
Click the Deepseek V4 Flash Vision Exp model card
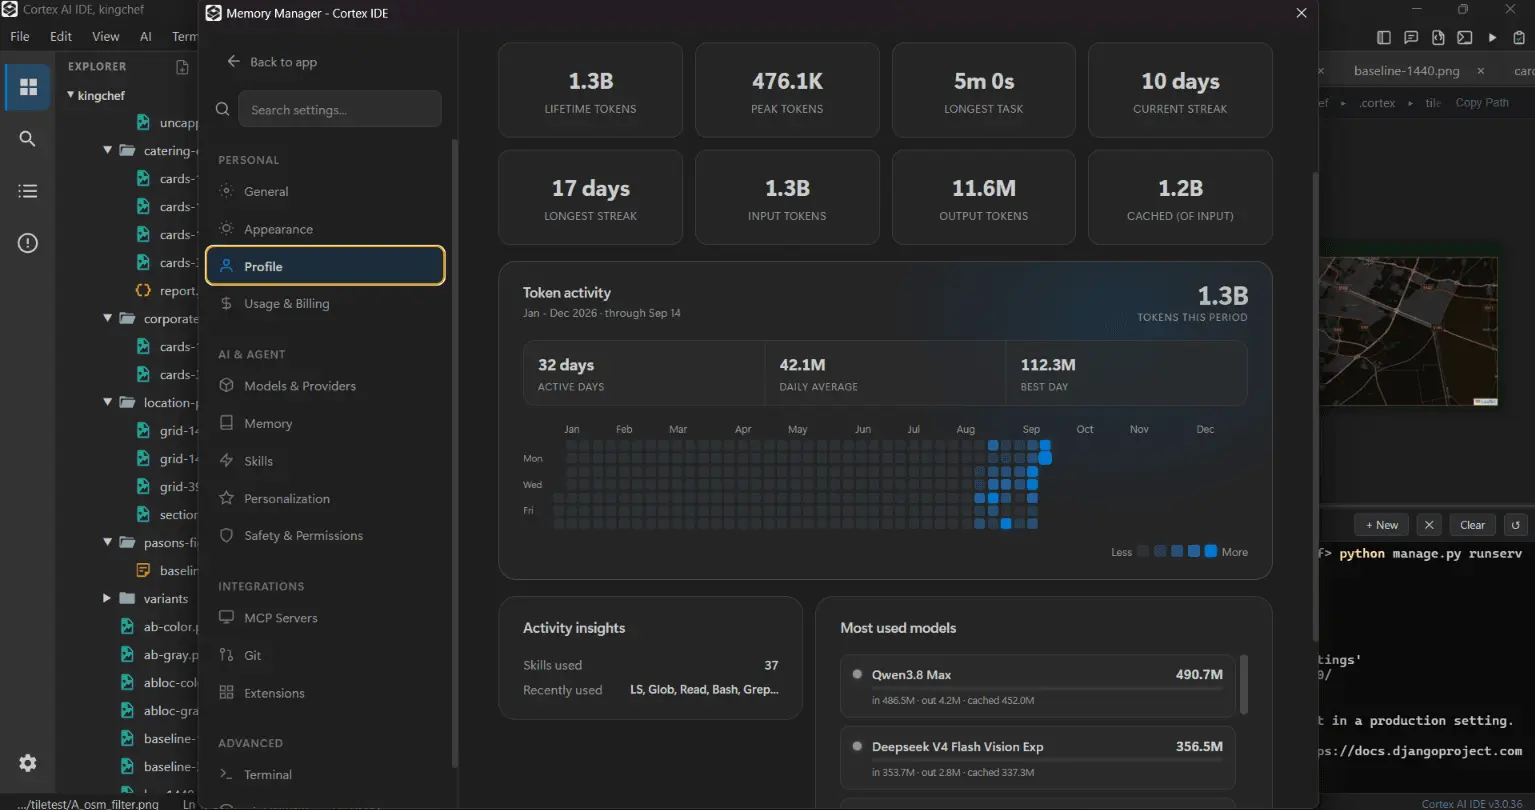[1038, 758]
